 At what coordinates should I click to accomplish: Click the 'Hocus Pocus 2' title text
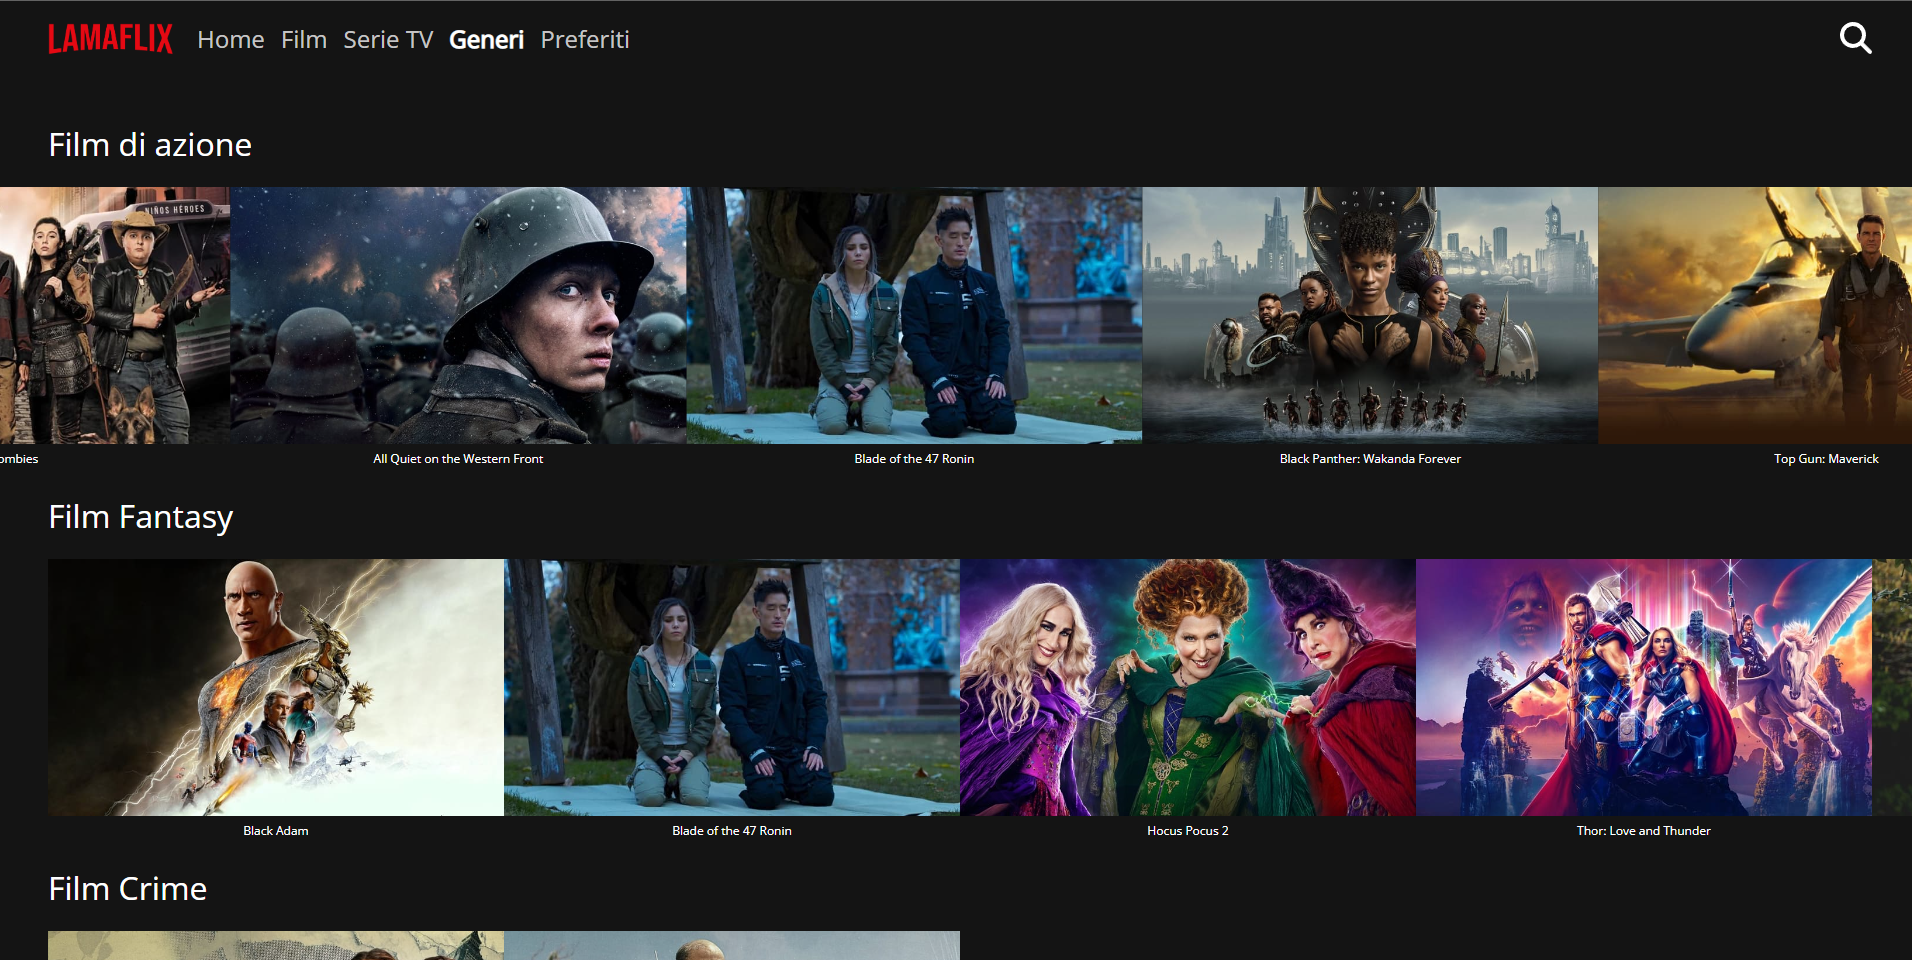coord(1188,831)
